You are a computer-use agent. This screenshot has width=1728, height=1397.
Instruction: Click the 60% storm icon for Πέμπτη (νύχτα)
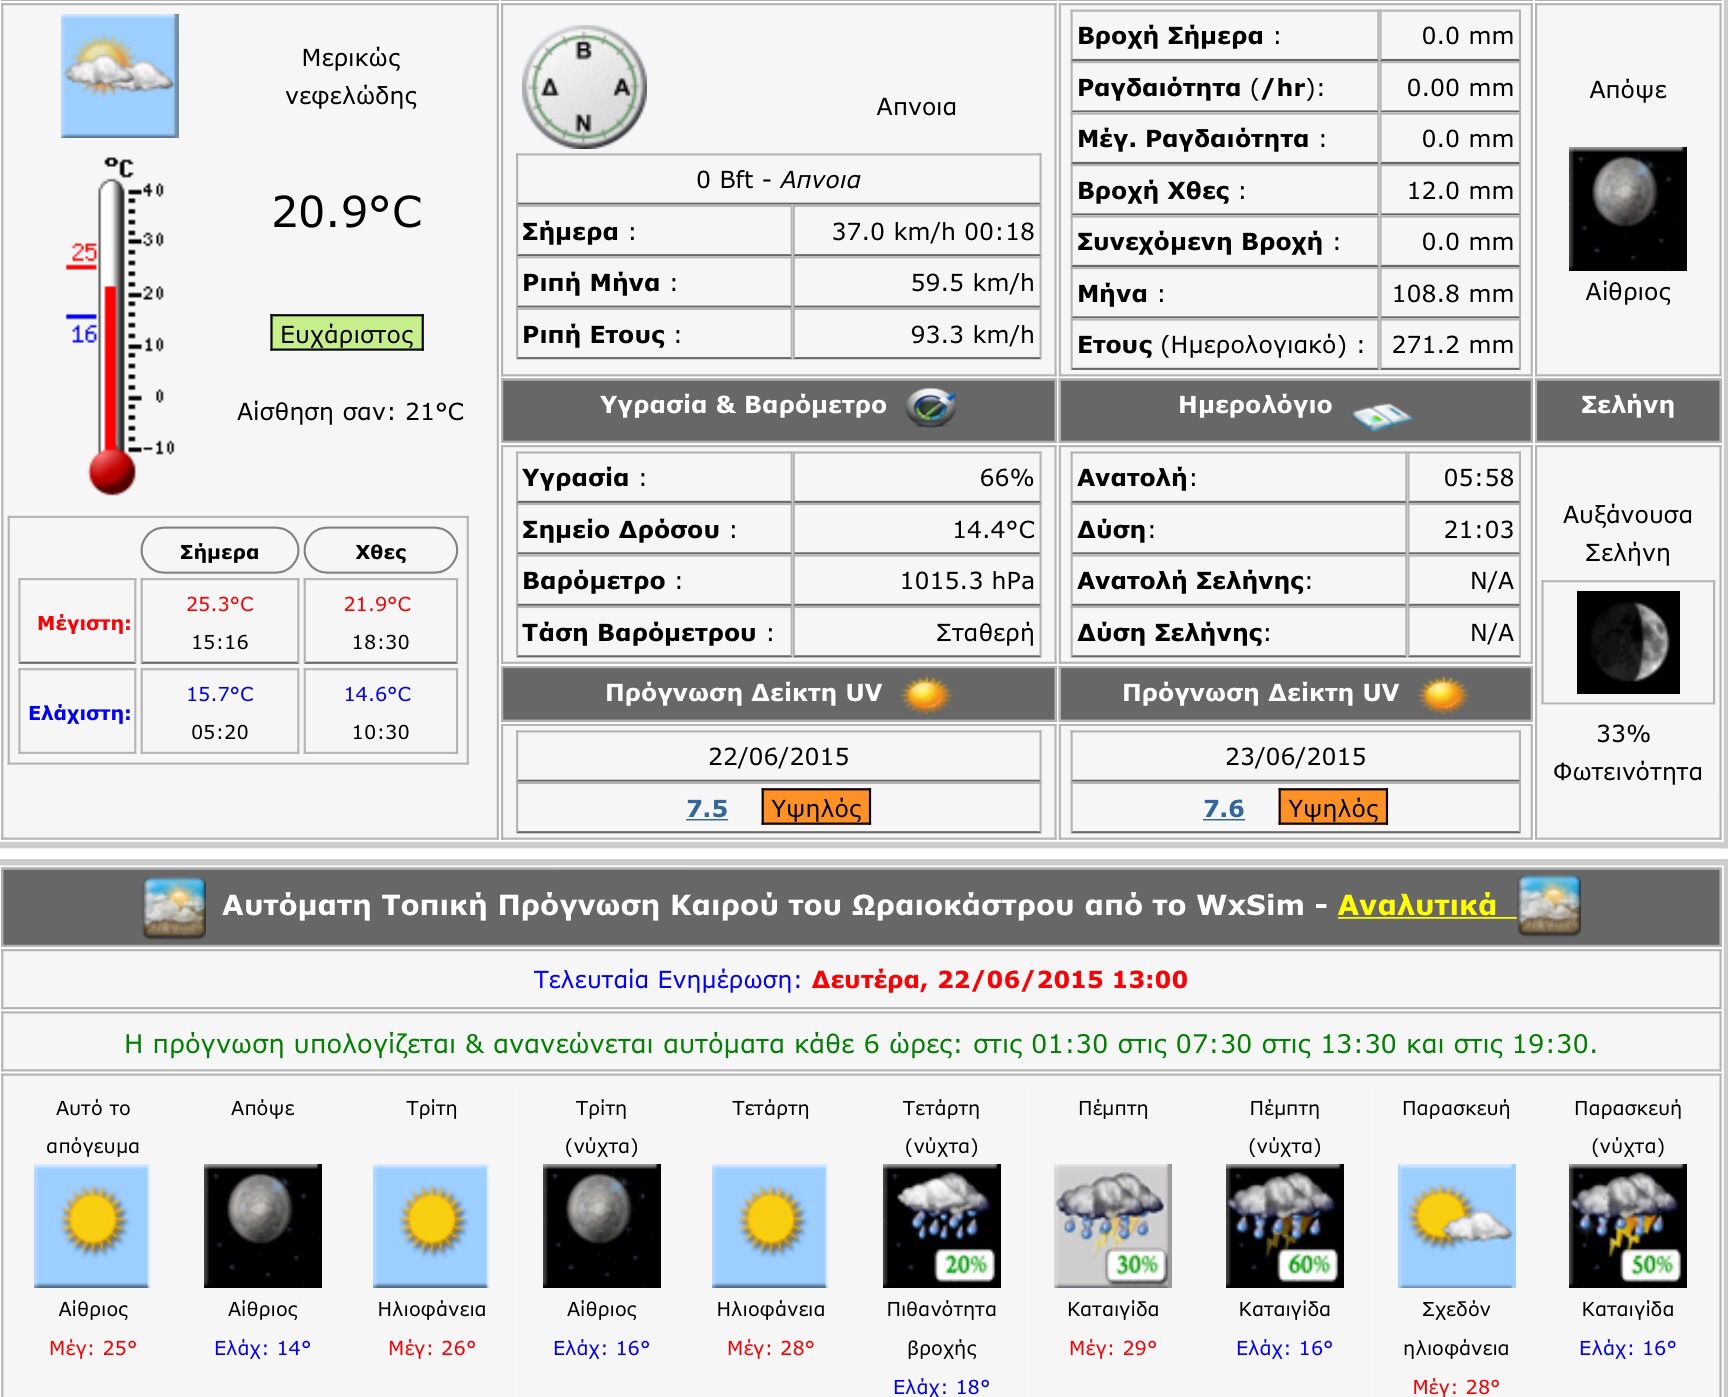[1285, 1225]
